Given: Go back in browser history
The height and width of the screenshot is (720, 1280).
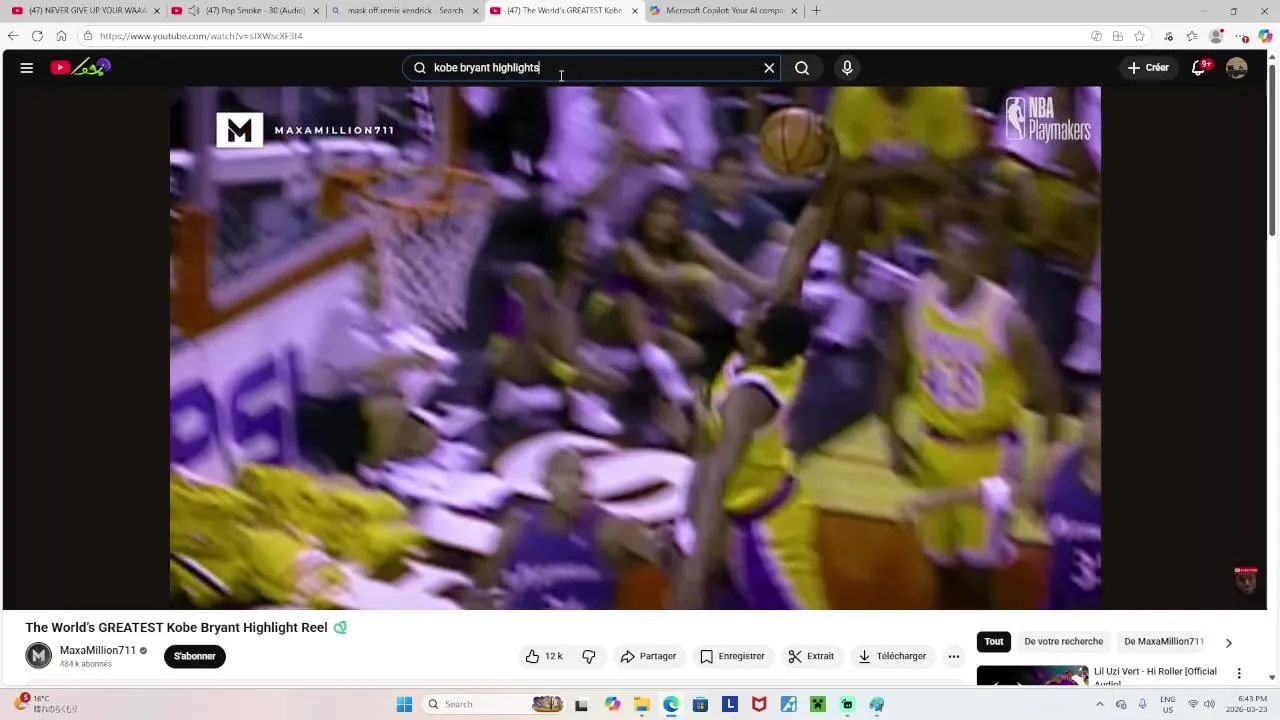Looking at the screenshot, I should [x=13, y=36].
